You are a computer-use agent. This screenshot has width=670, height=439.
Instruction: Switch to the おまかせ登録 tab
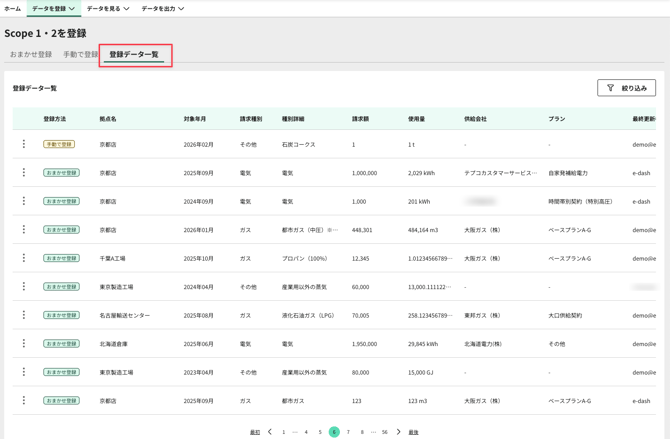(x=31, y=55)
